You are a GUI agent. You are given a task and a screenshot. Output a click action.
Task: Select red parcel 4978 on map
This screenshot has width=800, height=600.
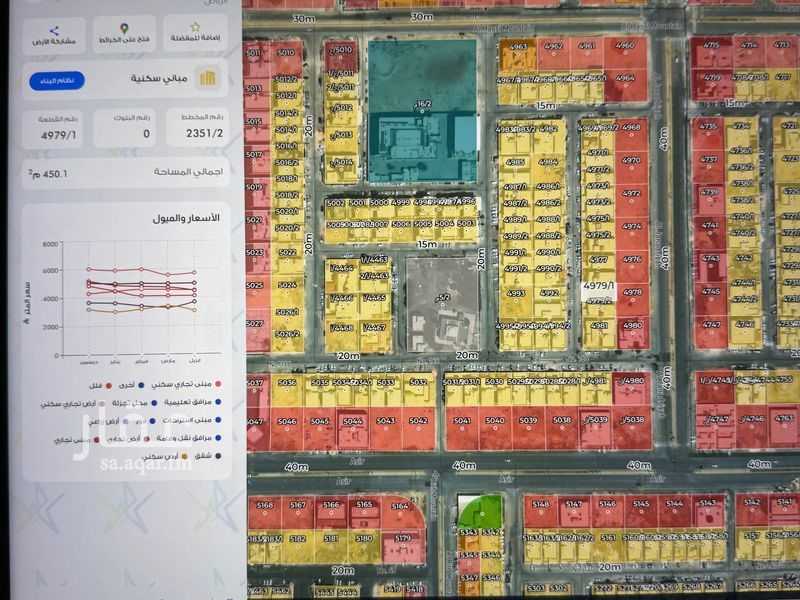click(x=632, y=300)
